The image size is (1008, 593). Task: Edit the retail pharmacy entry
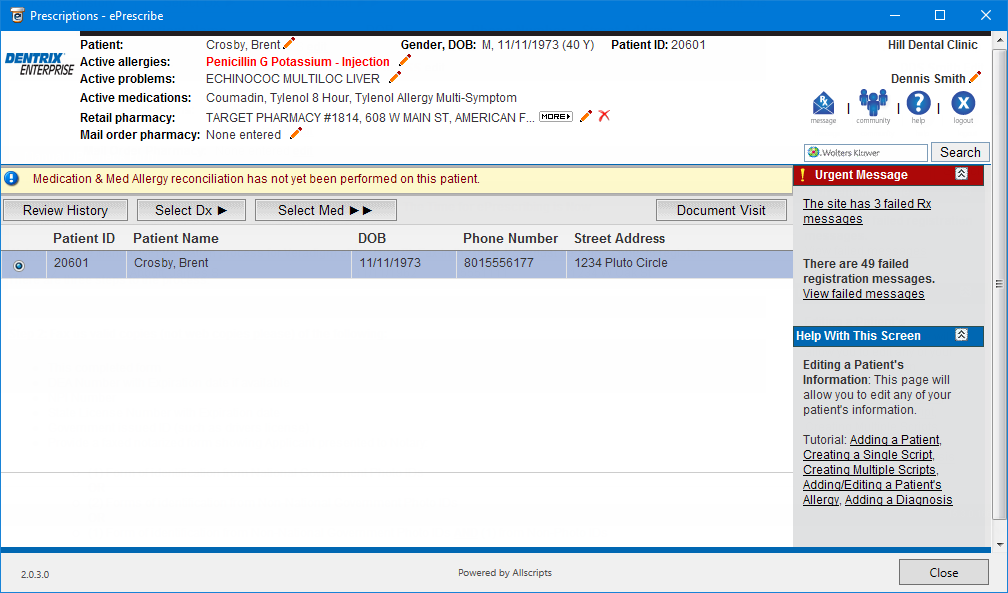pyautogui.click(x=586, y=116)
